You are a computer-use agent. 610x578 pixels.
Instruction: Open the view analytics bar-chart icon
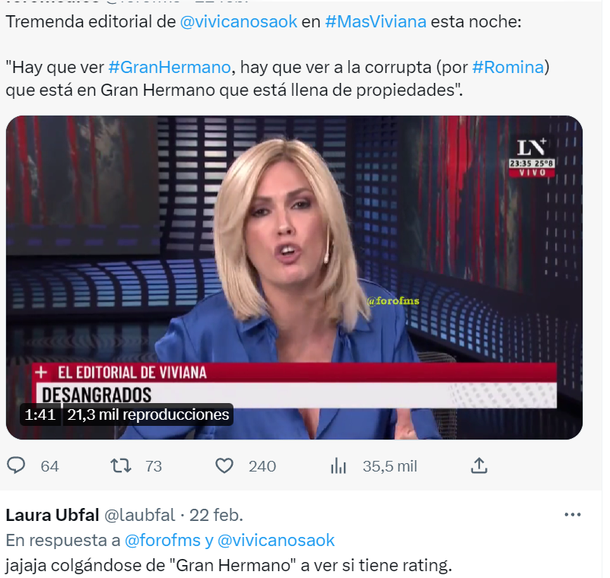338,466
